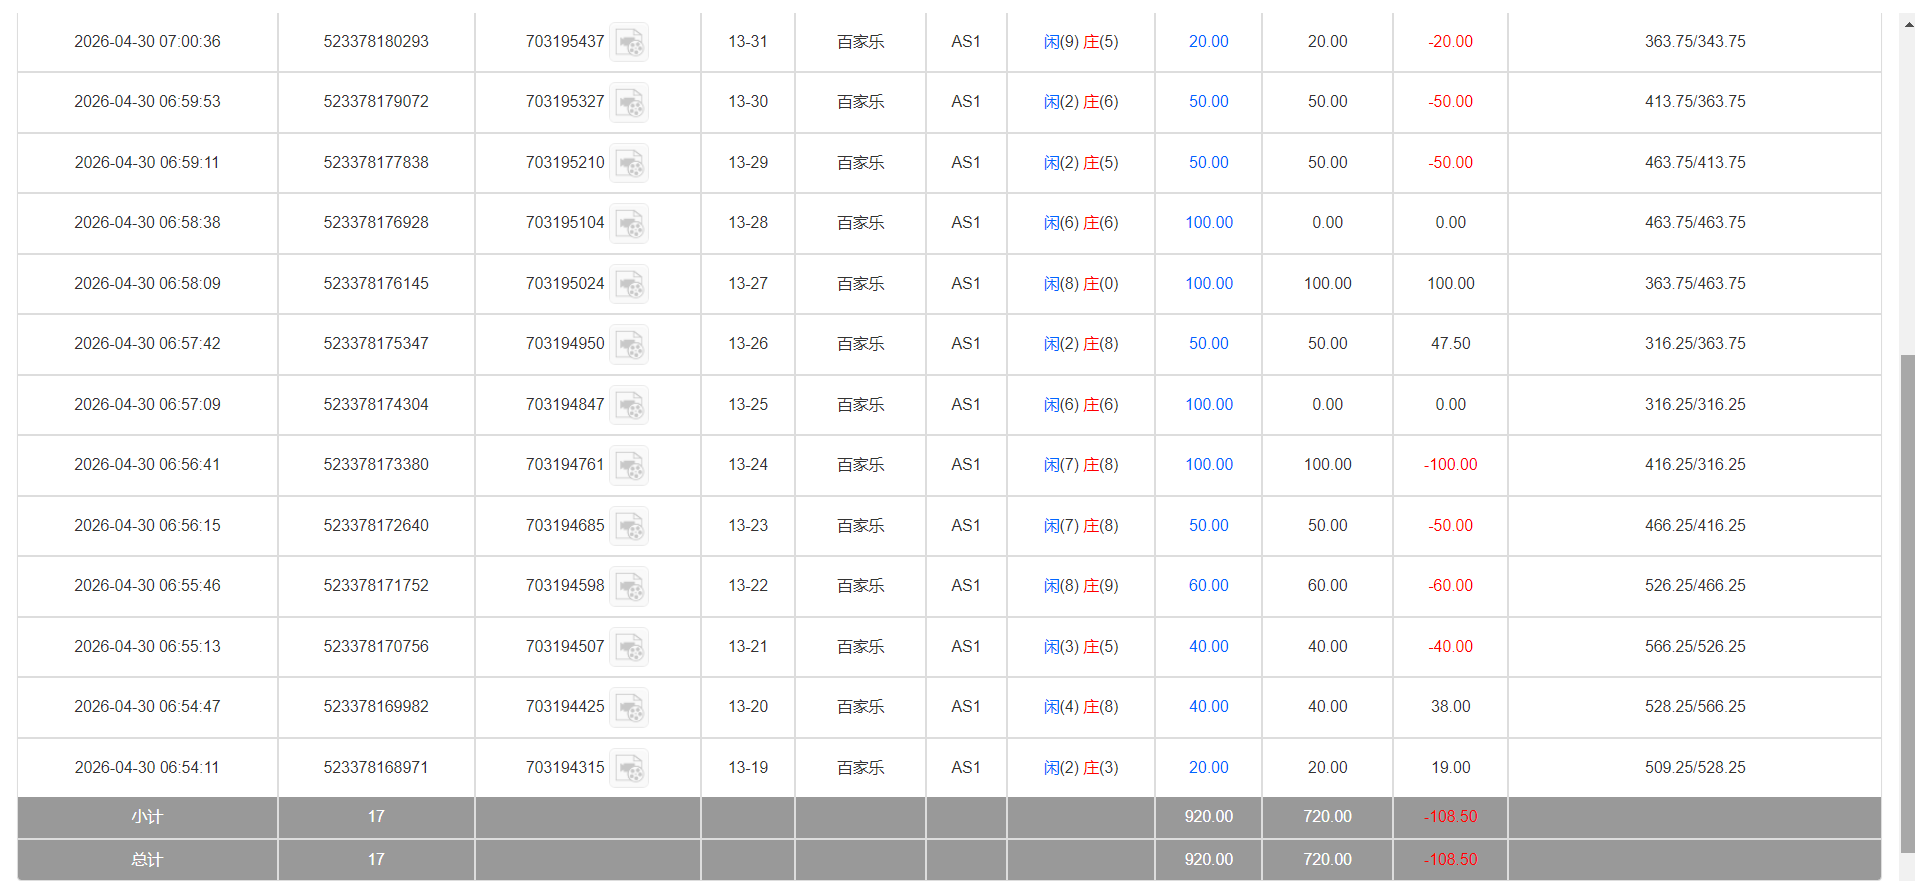The height and width of the screenshot is (881, 1915).
Task: Click replay icon for round 703194315
Action: pyautogui.click(x=629, y=769)
